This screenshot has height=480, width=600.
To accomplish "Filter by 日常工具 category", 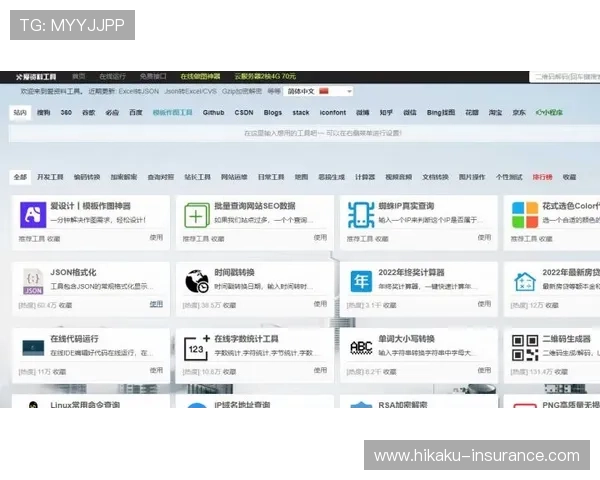I will tap(271, 177).
